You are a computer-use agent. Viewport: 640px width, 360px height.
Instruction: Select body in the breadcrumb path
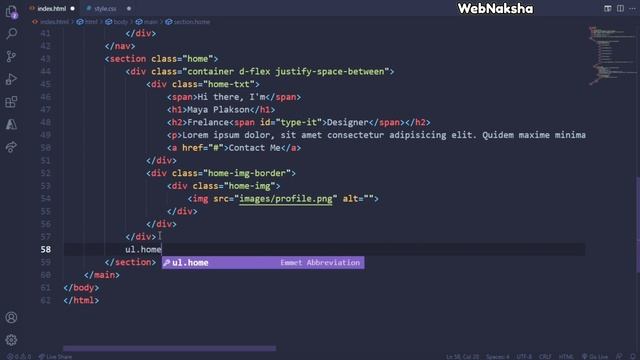120,22
